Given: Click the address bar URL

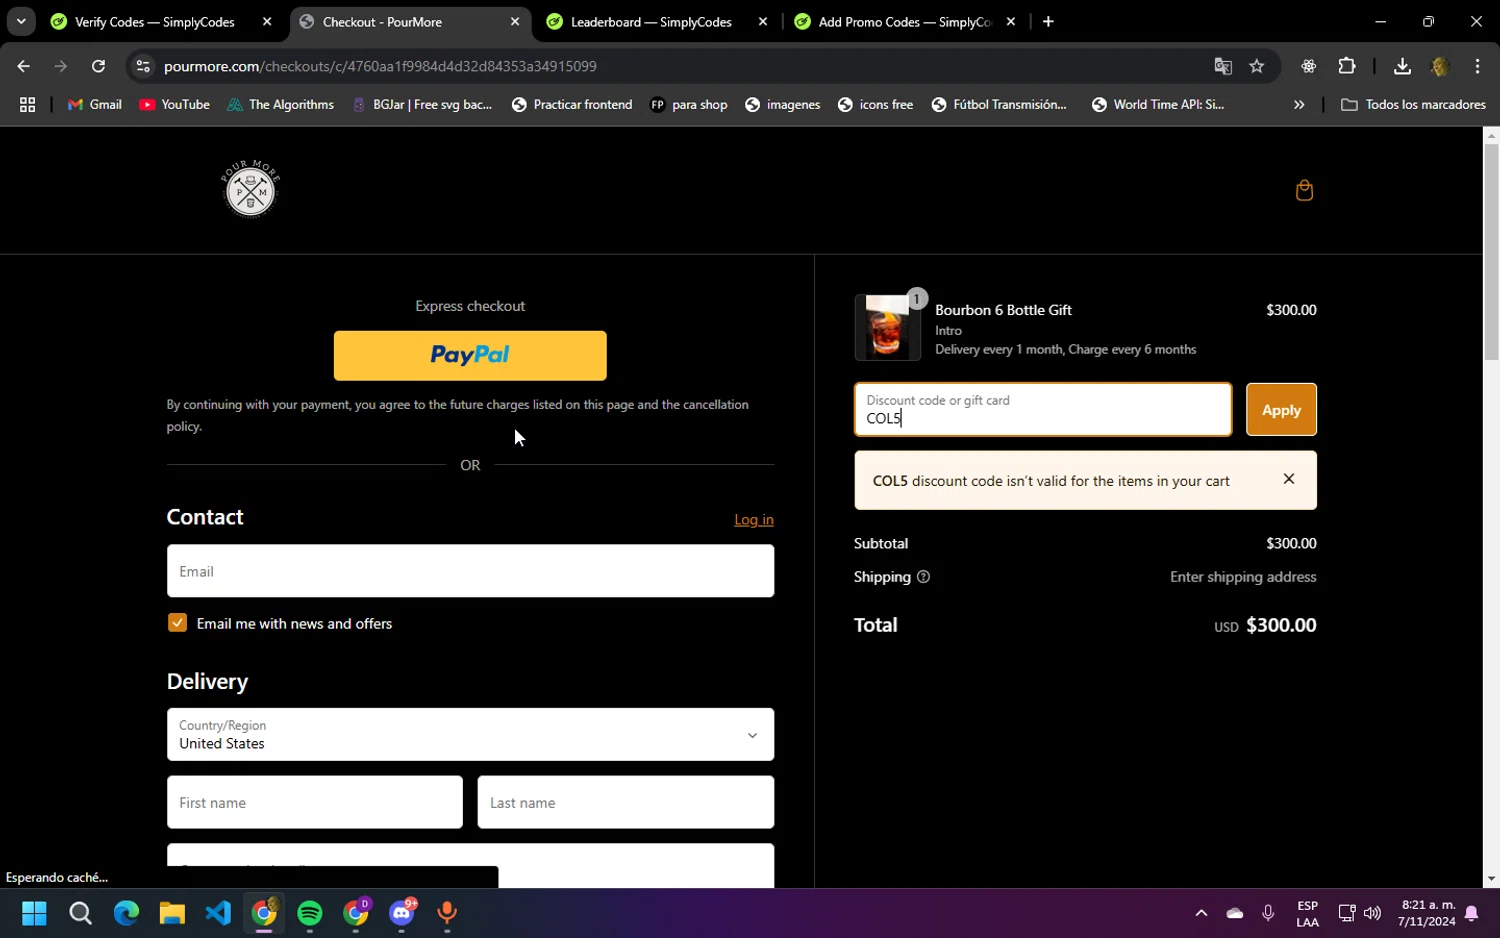Looking at the screenshot, I should click(x=380, y=66).
